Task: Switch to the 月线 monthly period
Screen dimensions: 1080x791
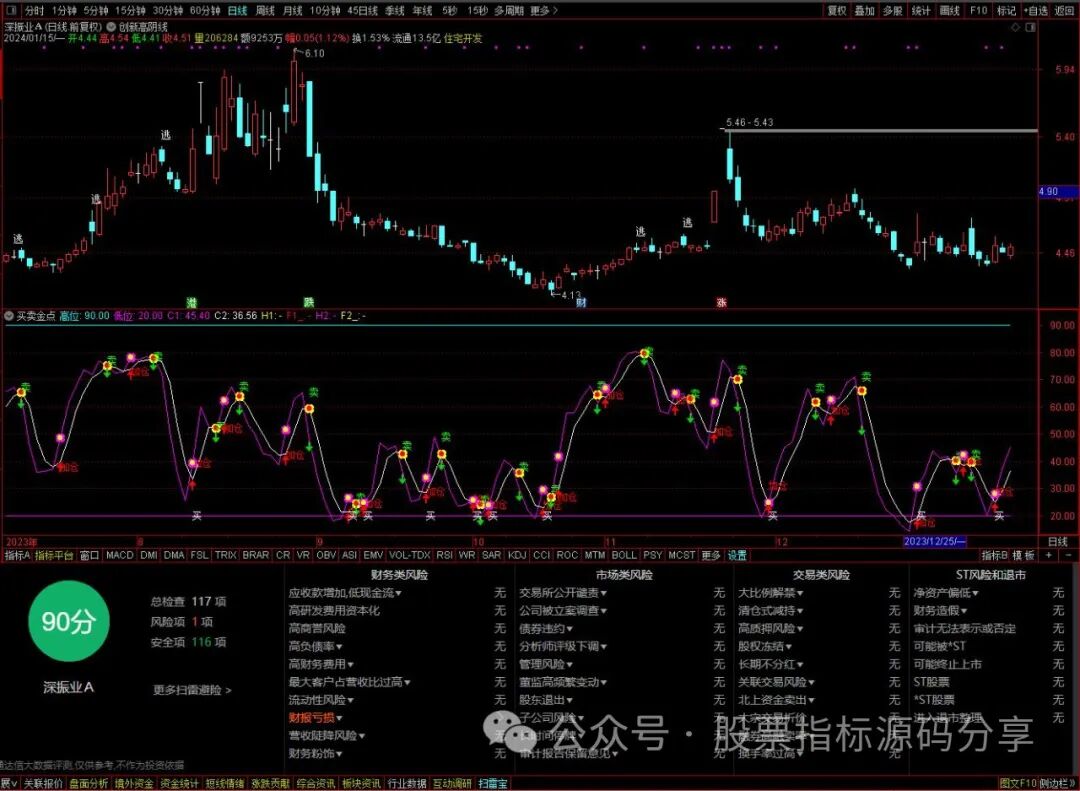Action: (x=293, y=10)
